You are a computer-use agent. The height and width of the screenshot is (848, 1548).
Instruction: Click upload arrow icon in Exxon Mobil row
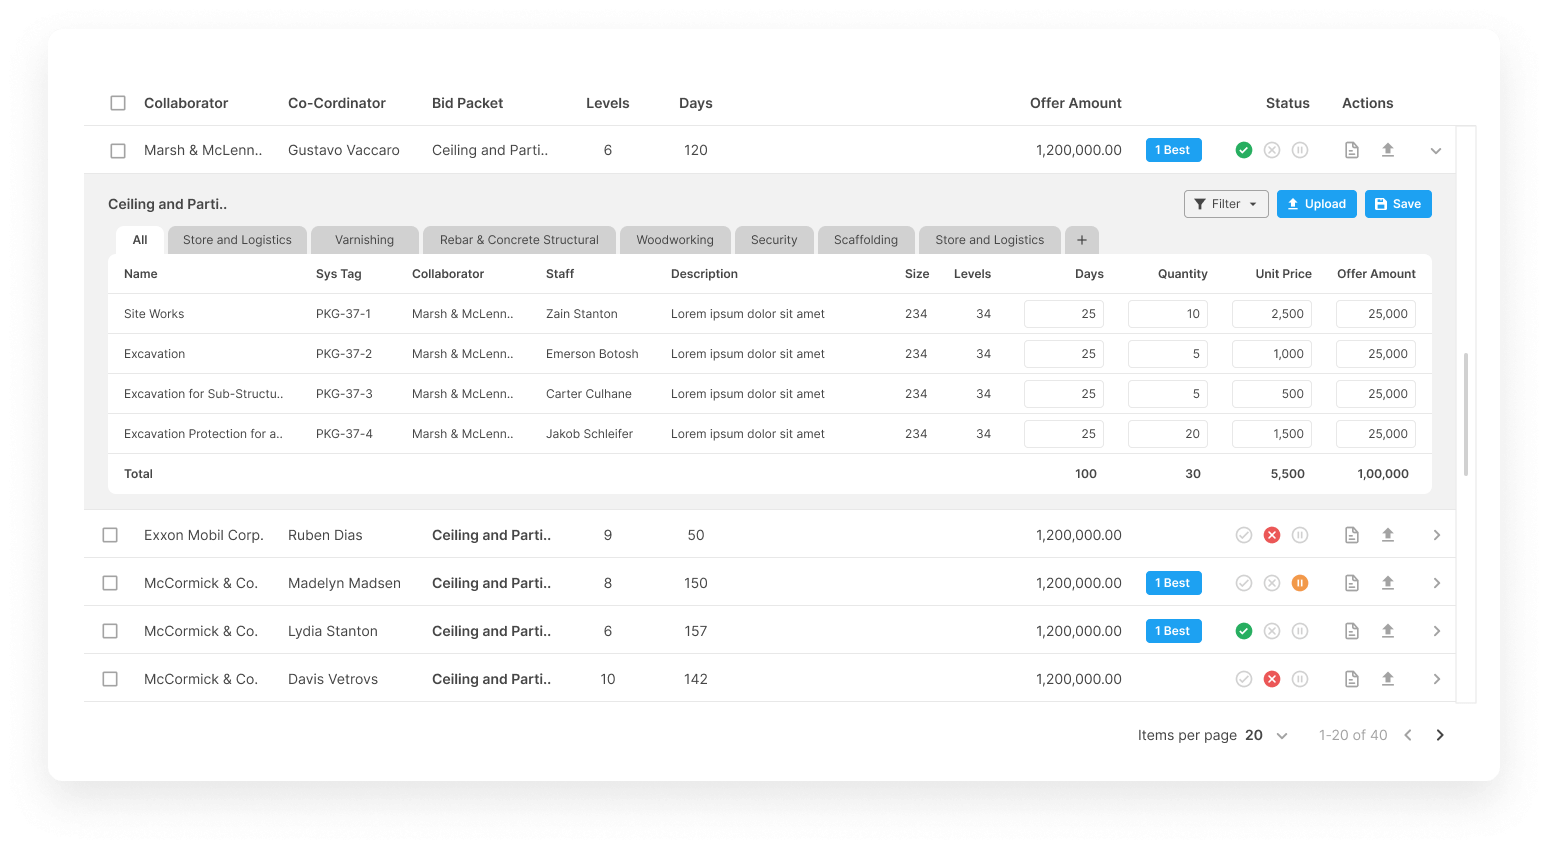[1387, 535]
